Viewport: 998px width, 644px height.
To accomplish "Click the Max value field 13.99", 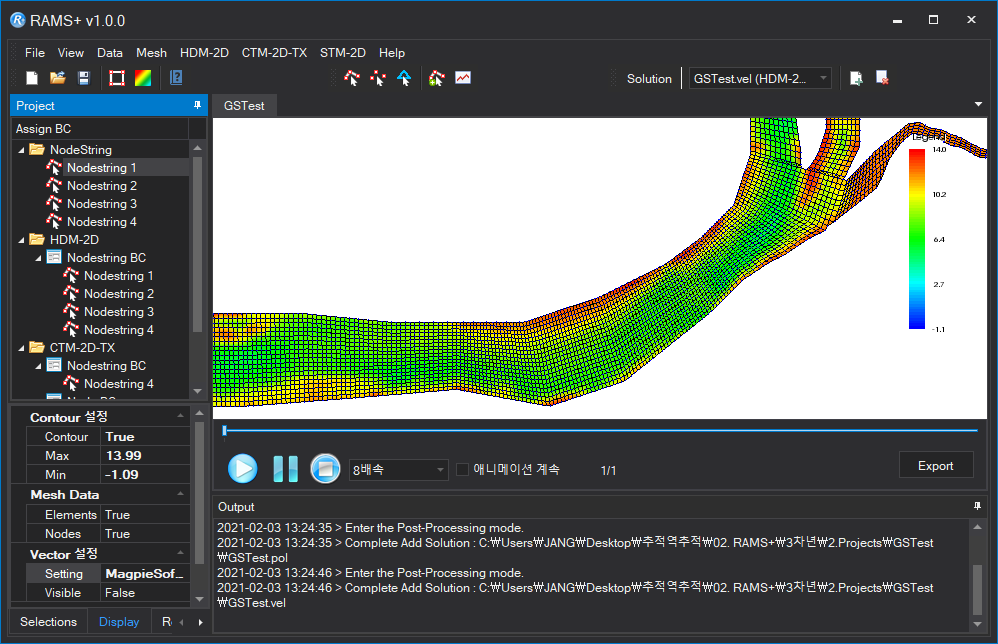I will [145, 456].
